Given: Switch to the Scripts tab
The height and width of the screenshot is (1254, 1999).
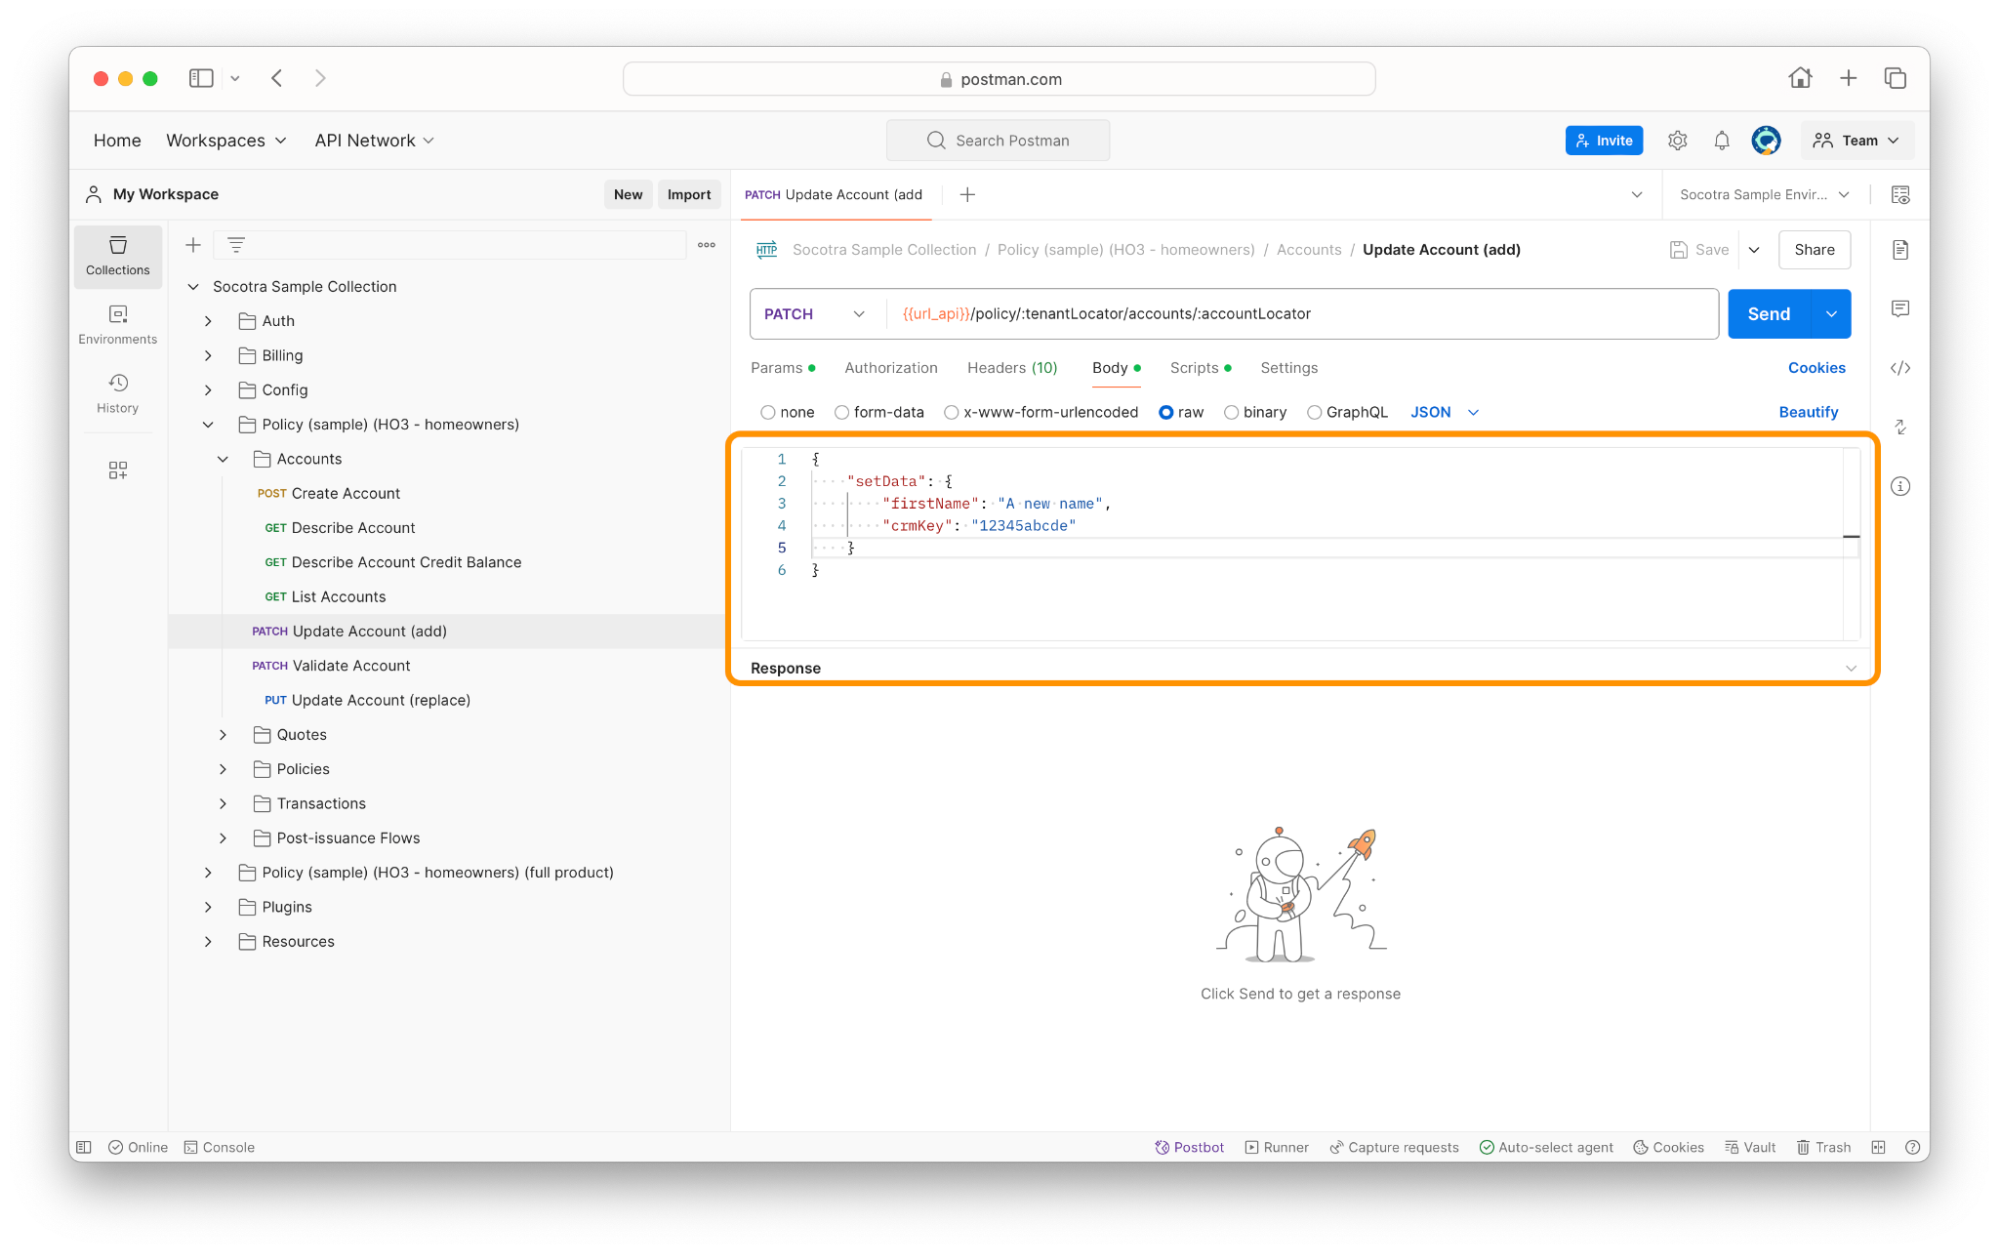Looking at the screenshot, I should [1199, 367].
